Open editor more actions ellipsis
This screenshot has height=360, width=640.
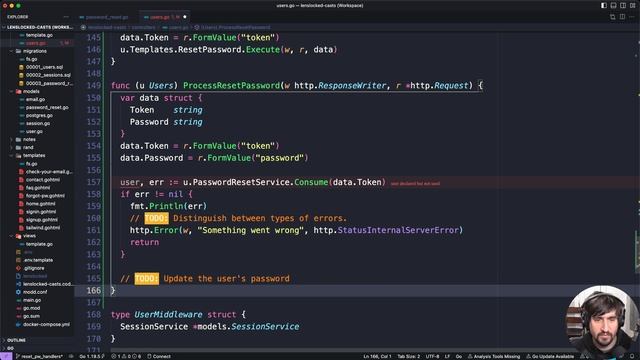click(x=632, y=17)
